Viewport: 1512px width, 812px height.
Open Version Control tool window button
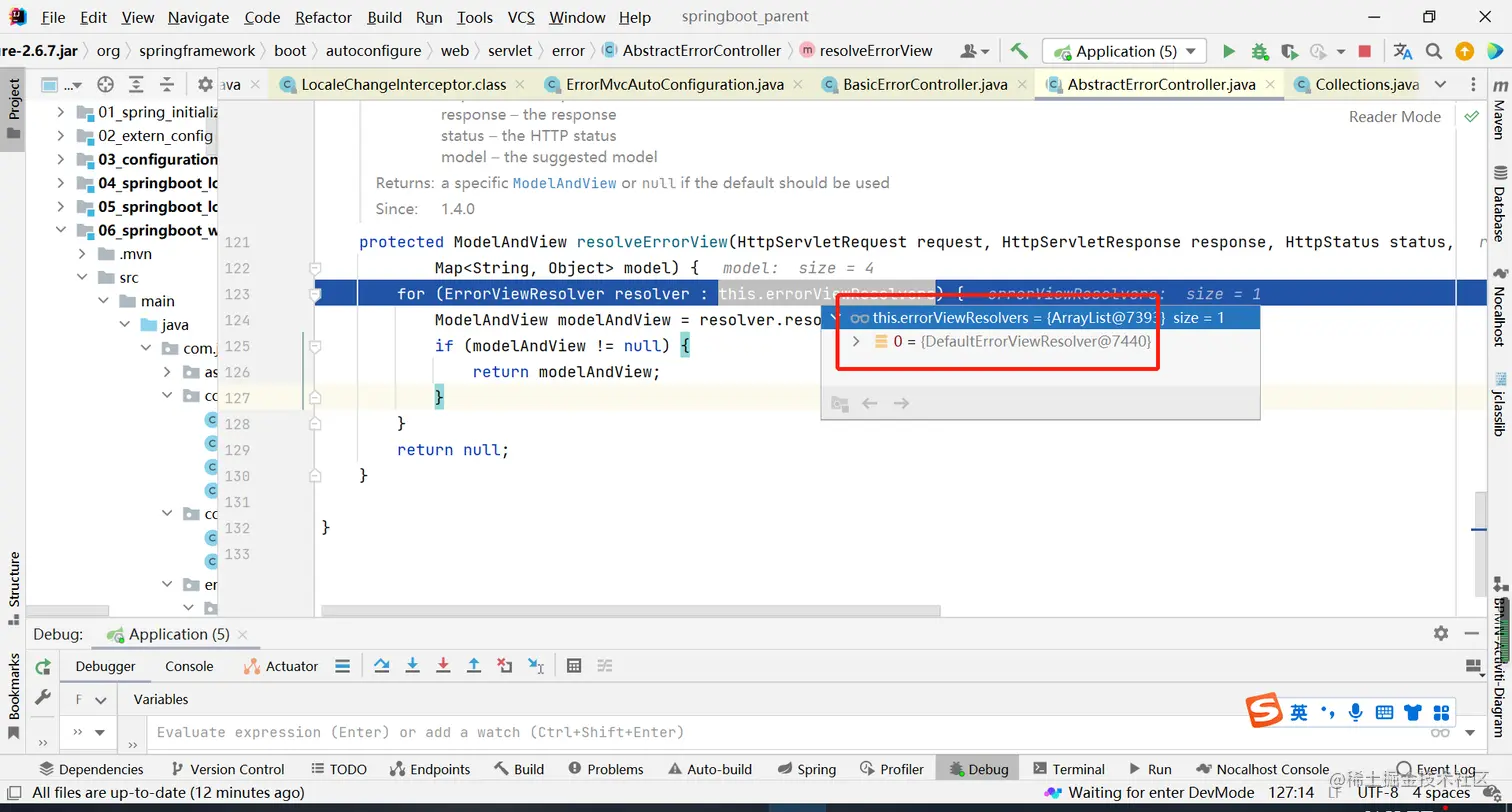(228, 769)
